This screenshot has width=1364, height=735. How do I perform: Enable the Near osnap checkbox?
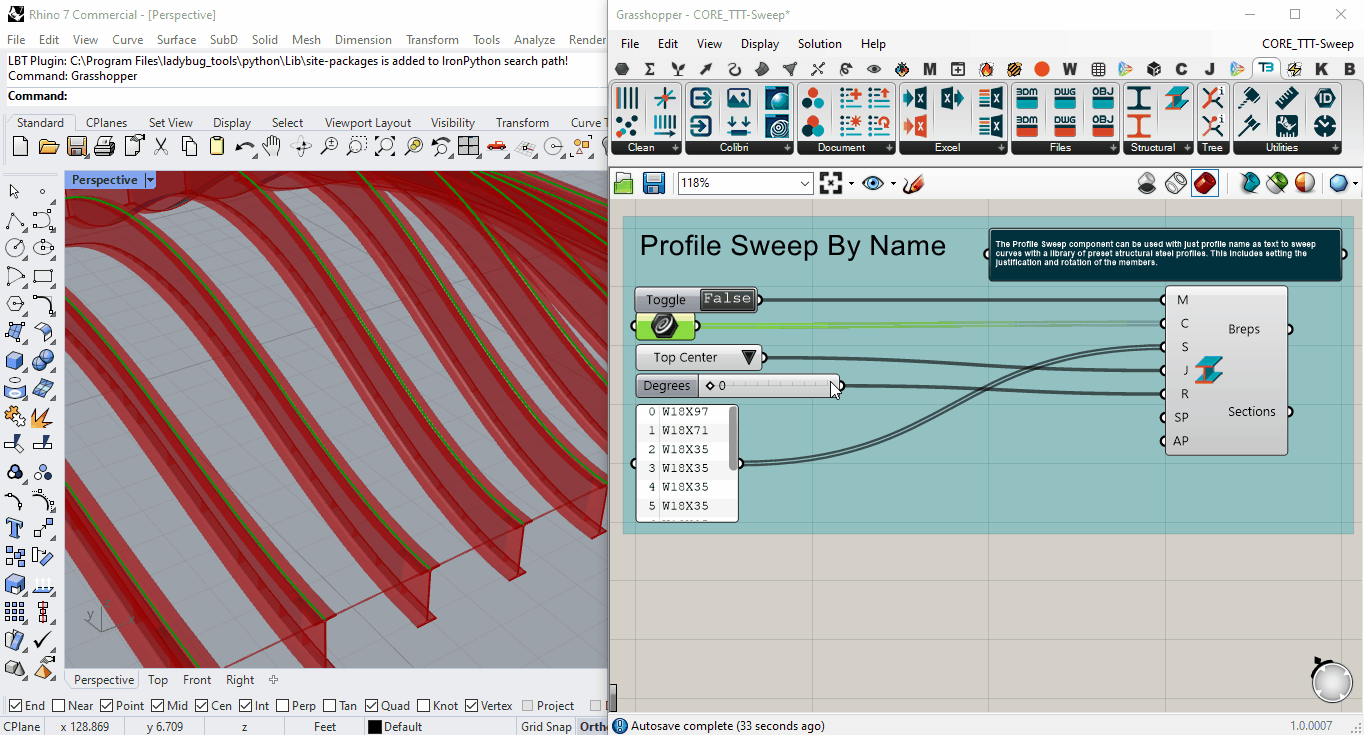pyautogui.click(x=59, y=705)
